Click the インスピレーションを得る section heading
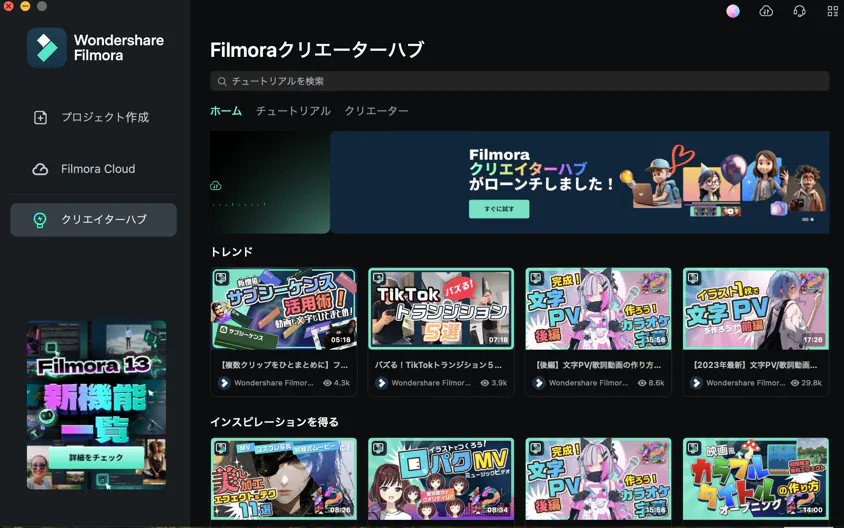Screen dimensions: 844x528 [275, 422]
